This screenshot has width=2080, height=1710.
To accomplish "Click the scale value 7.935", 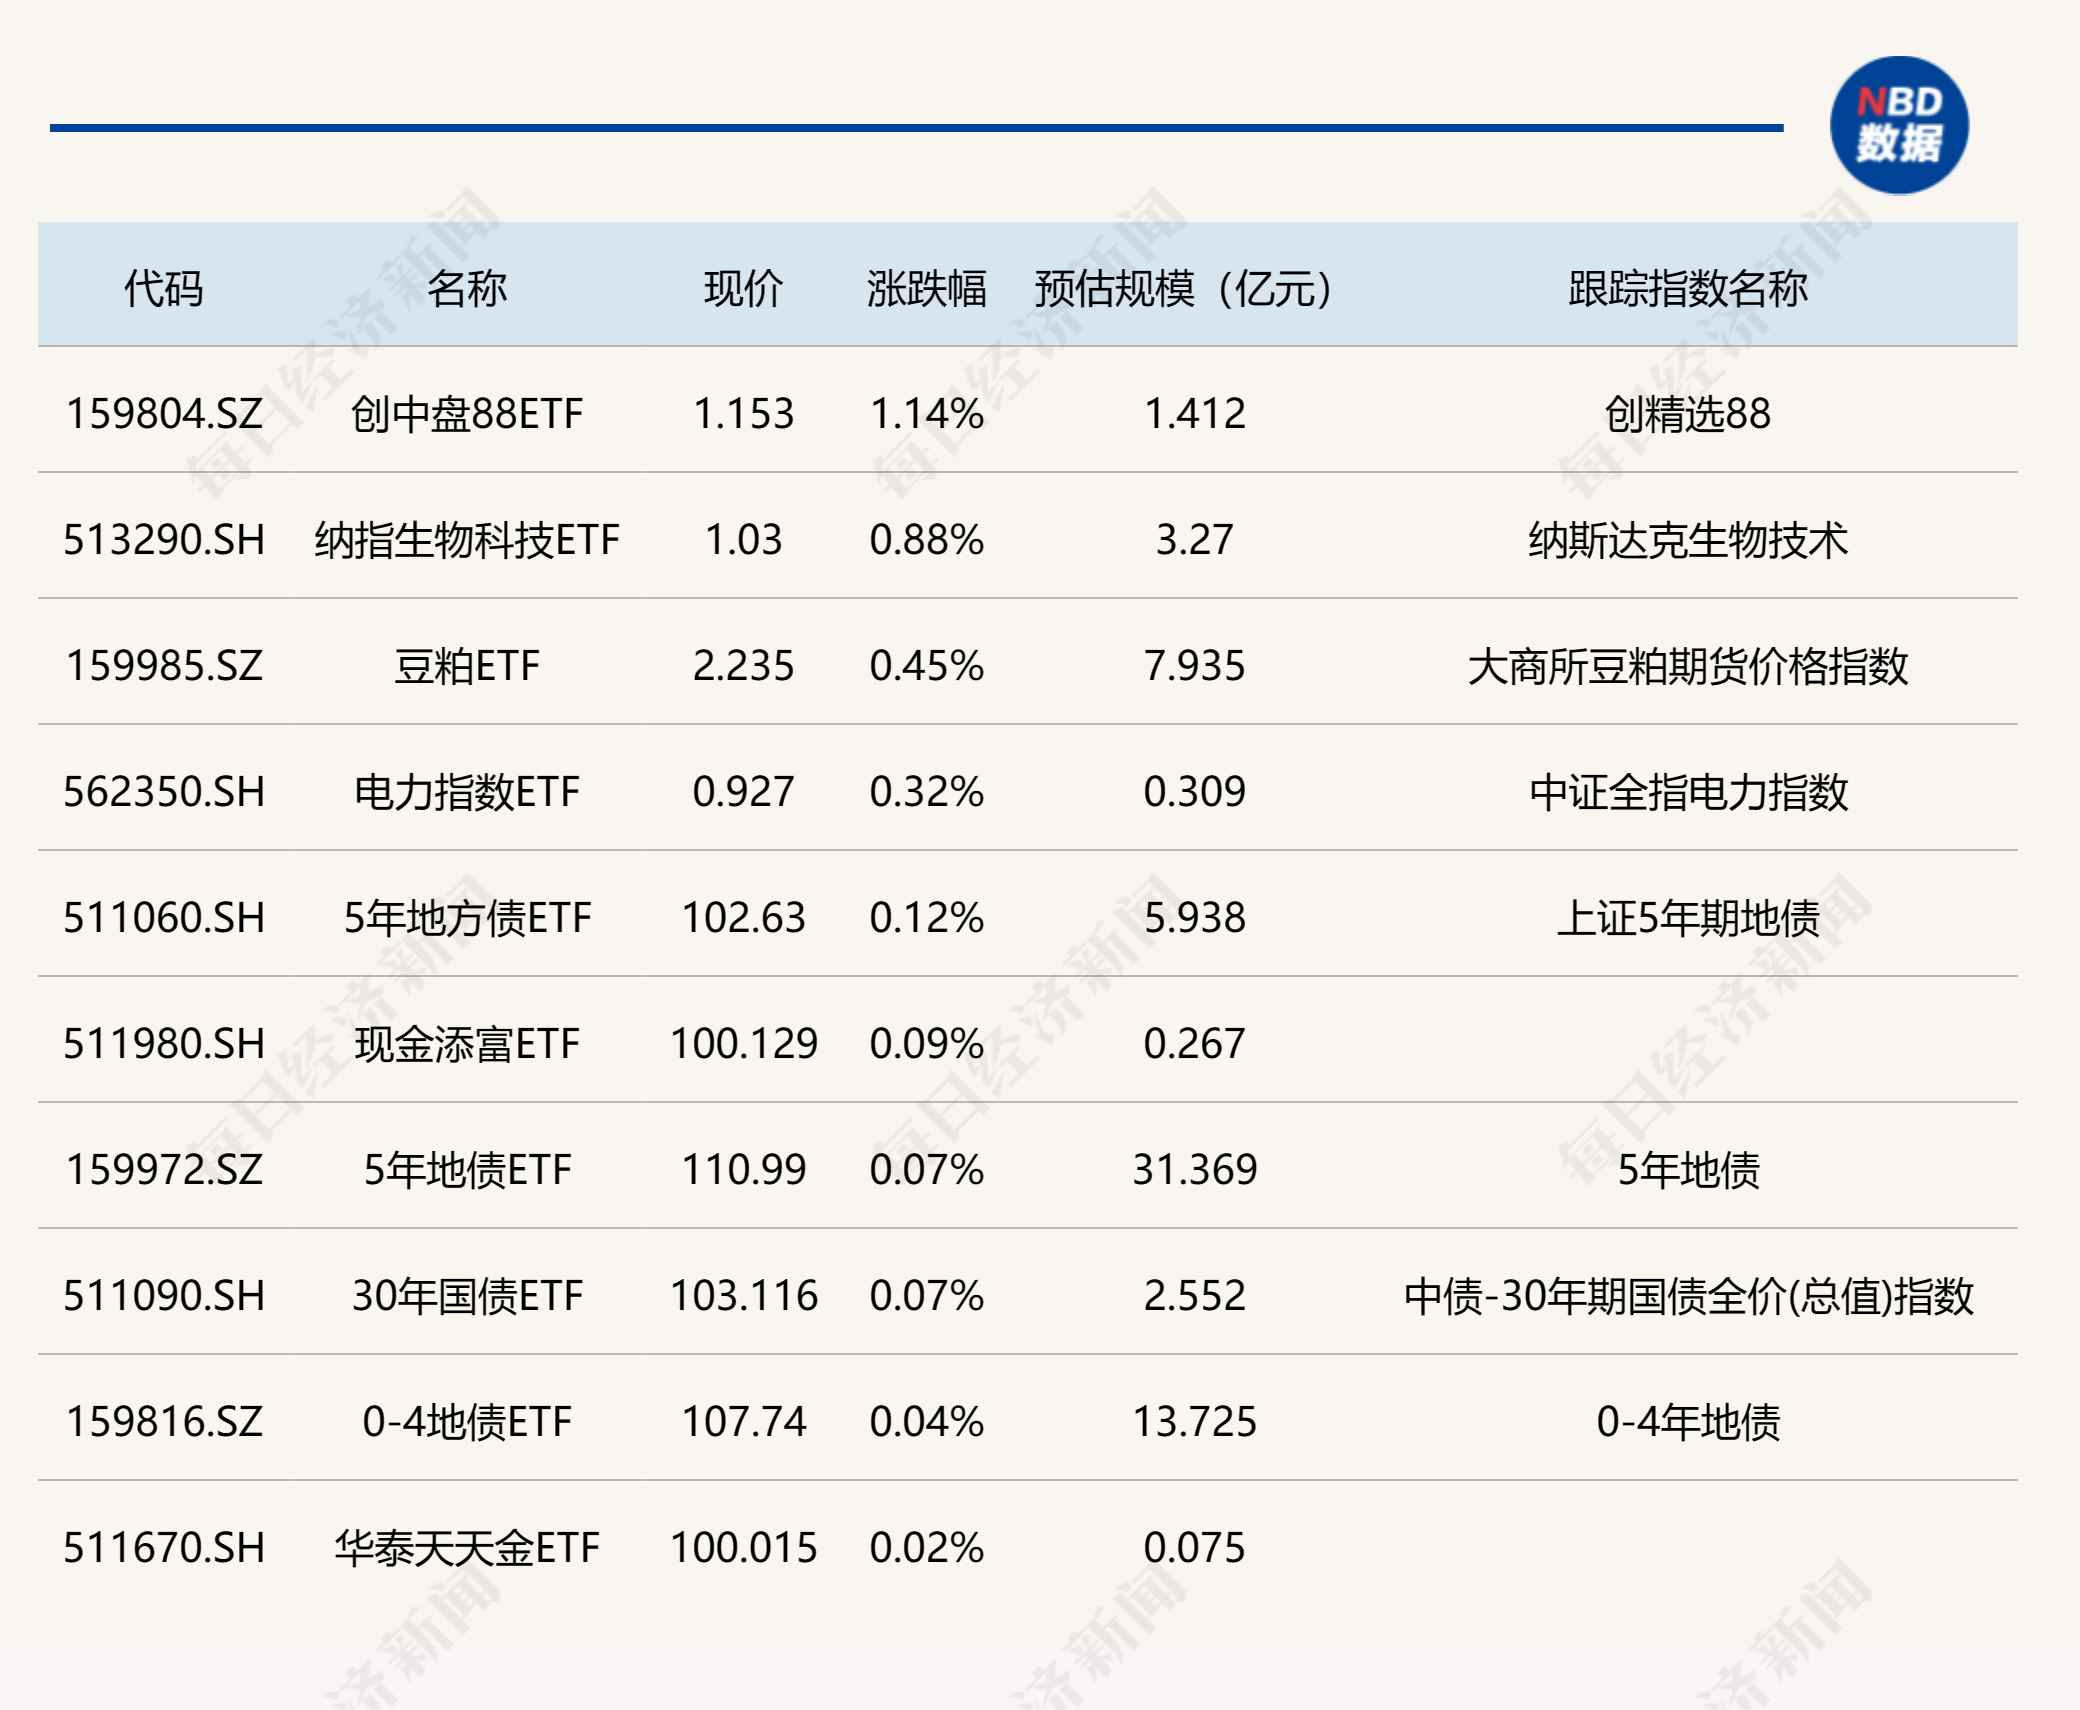I will 1195,666.
